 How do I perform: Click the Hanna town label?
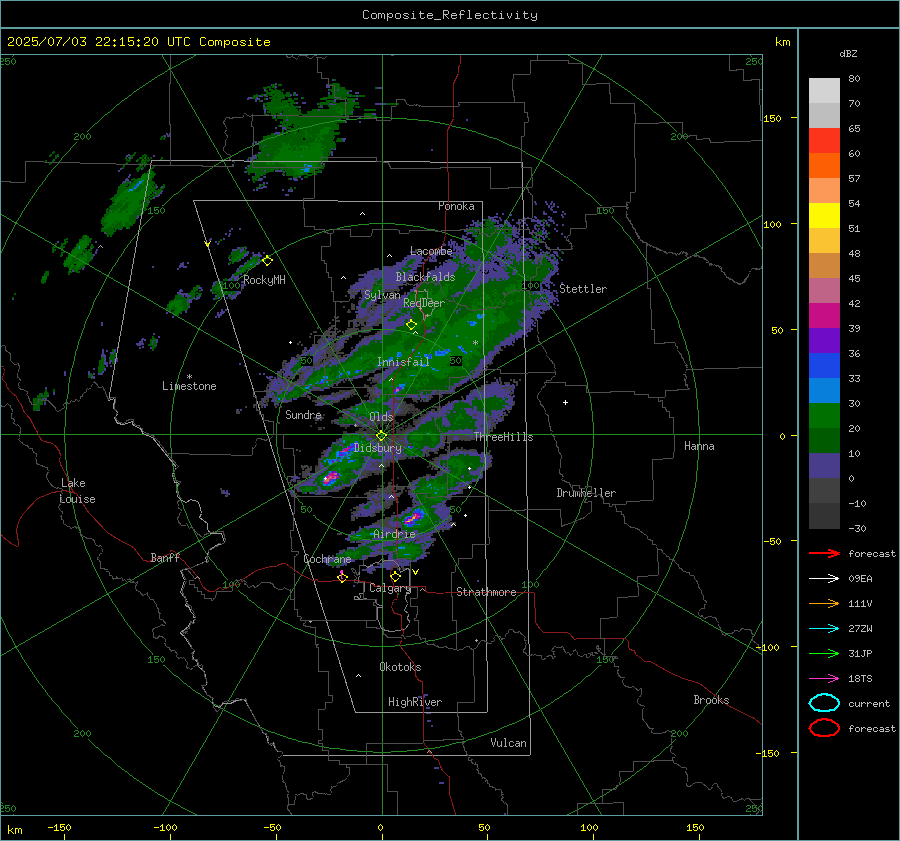tap(699, 446)
